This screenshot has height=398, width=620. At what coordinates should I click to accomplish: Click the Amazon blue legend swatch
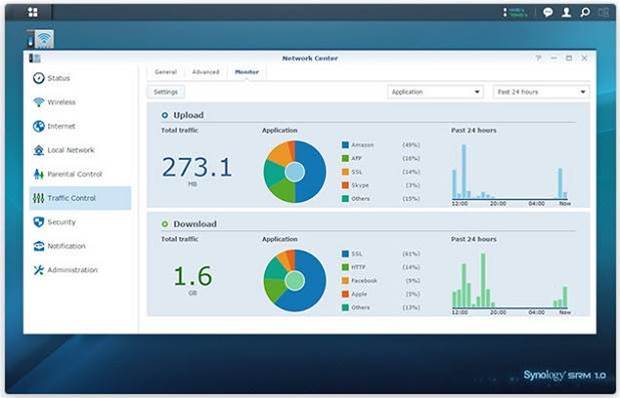click(x=345, y=145)
